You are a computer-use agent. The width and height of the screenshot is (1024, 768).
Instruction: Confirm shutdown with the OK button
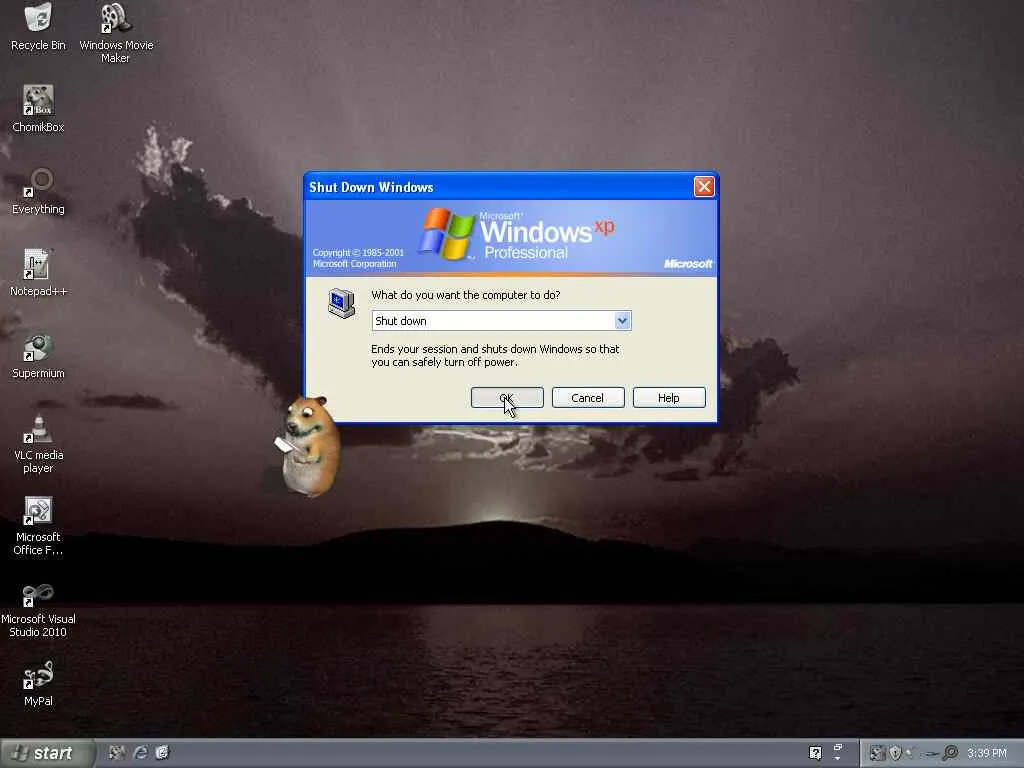tap(507, 398)
